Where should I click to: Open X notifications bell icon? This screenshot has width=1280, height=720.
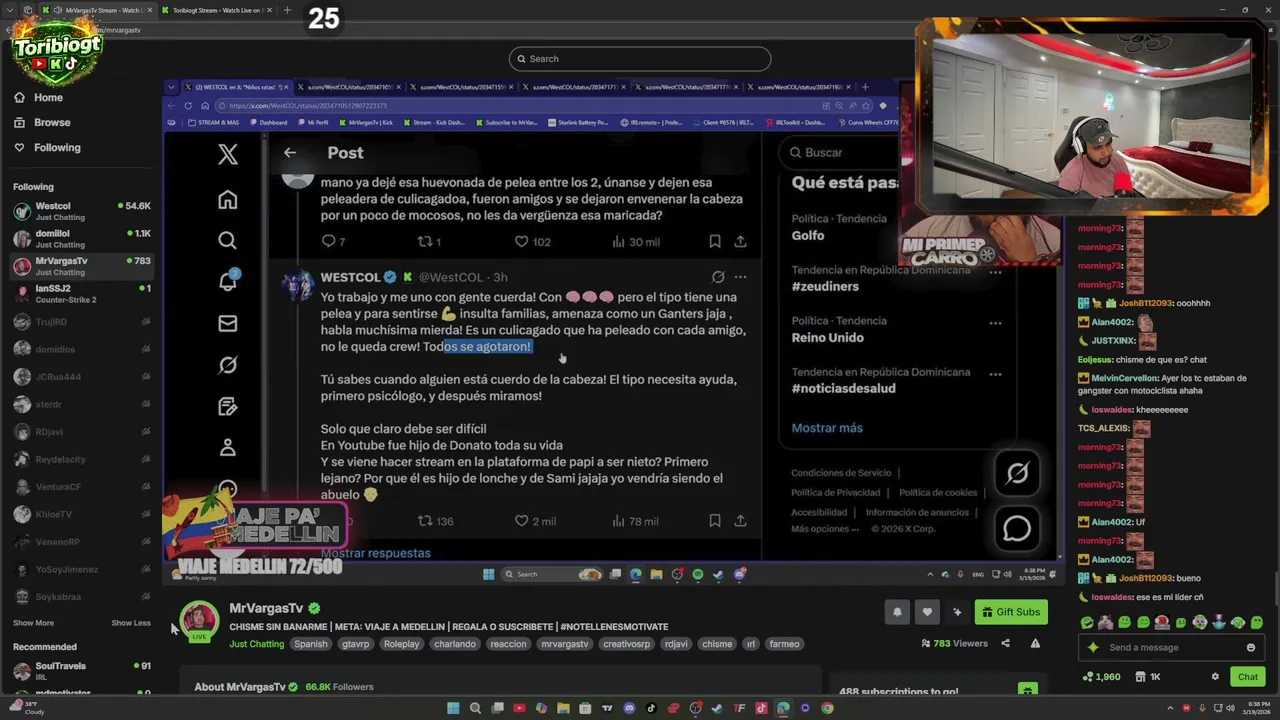click(x=228, y=281)
